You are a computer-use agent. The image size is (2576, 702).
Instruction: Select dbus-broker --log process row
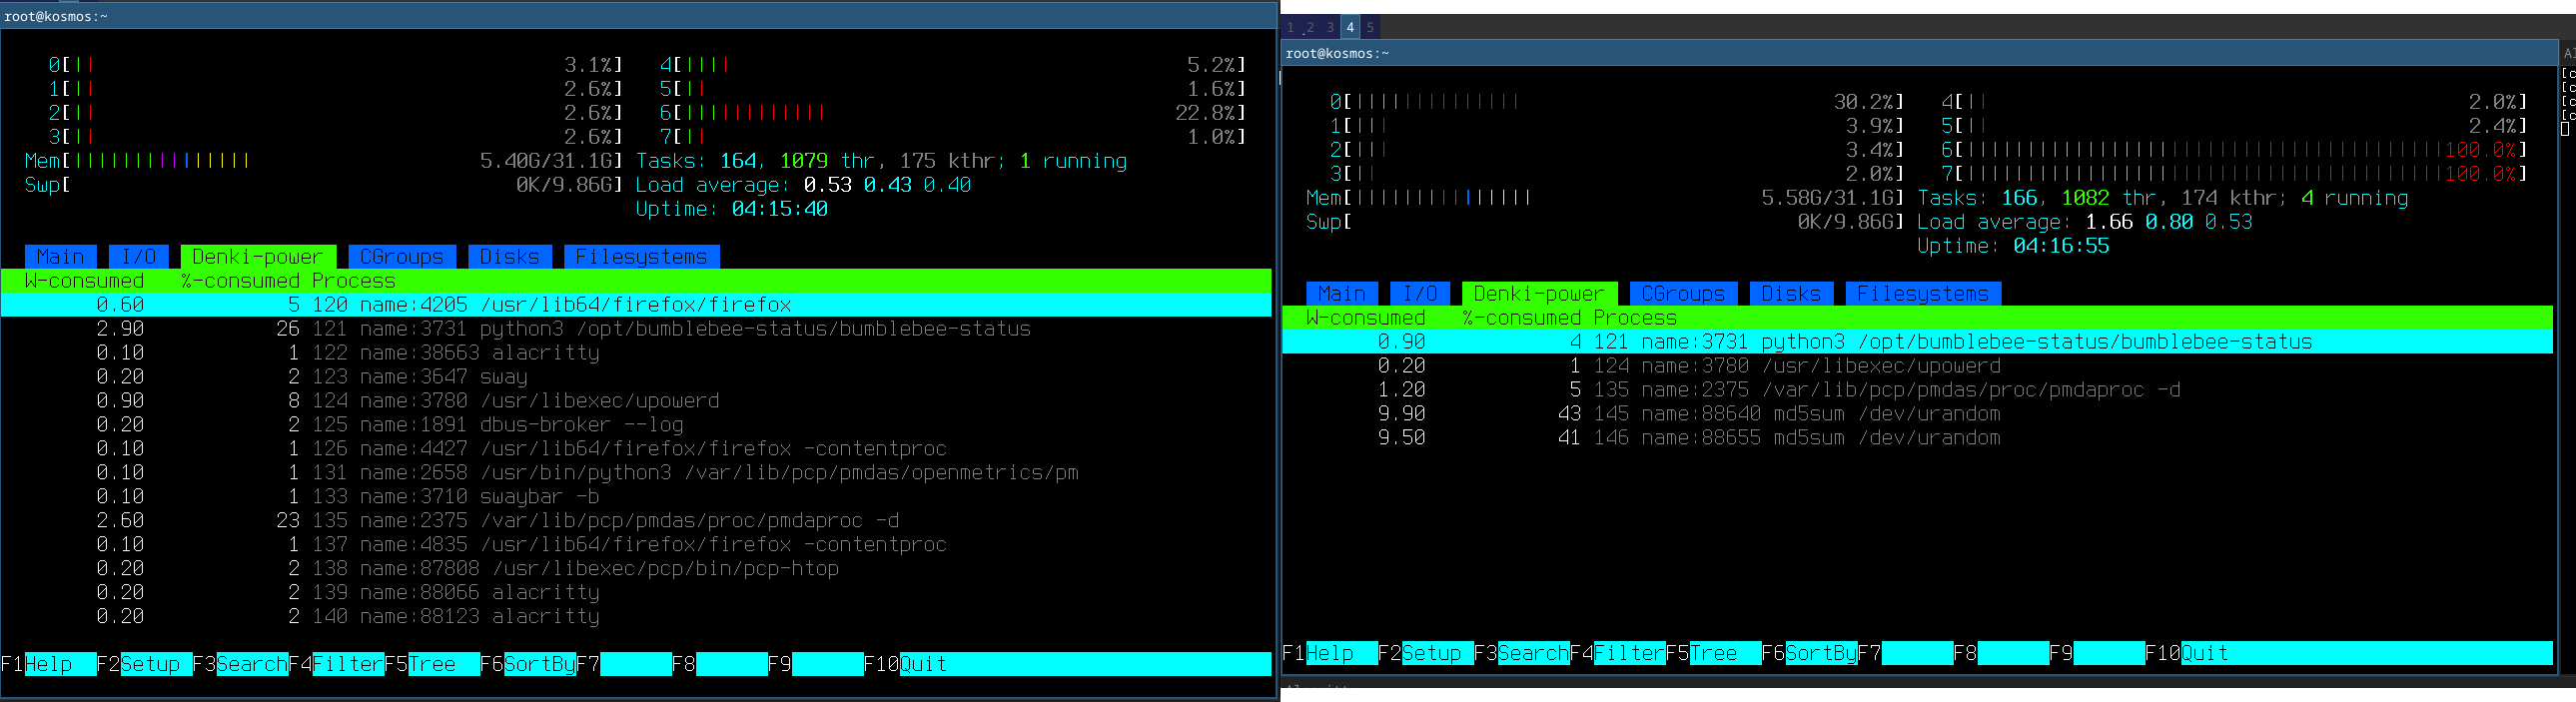coord(636,425)
